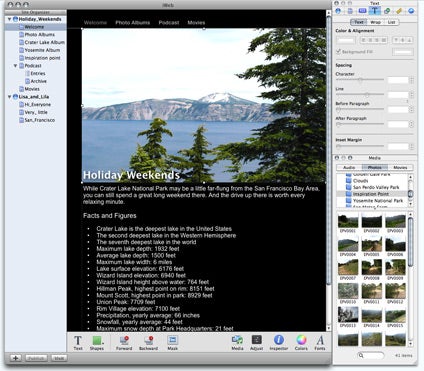Open the Site inspector globe tab
Screen dimensions: 424x371
click(338, 11)
